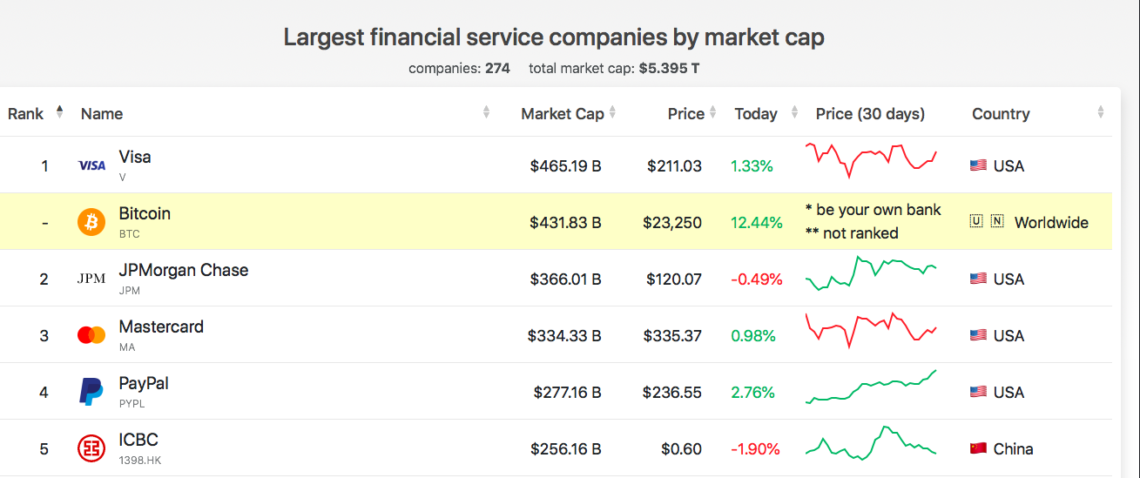
Task: Click the JPM logo icon
Action: (x=91, y=279)
